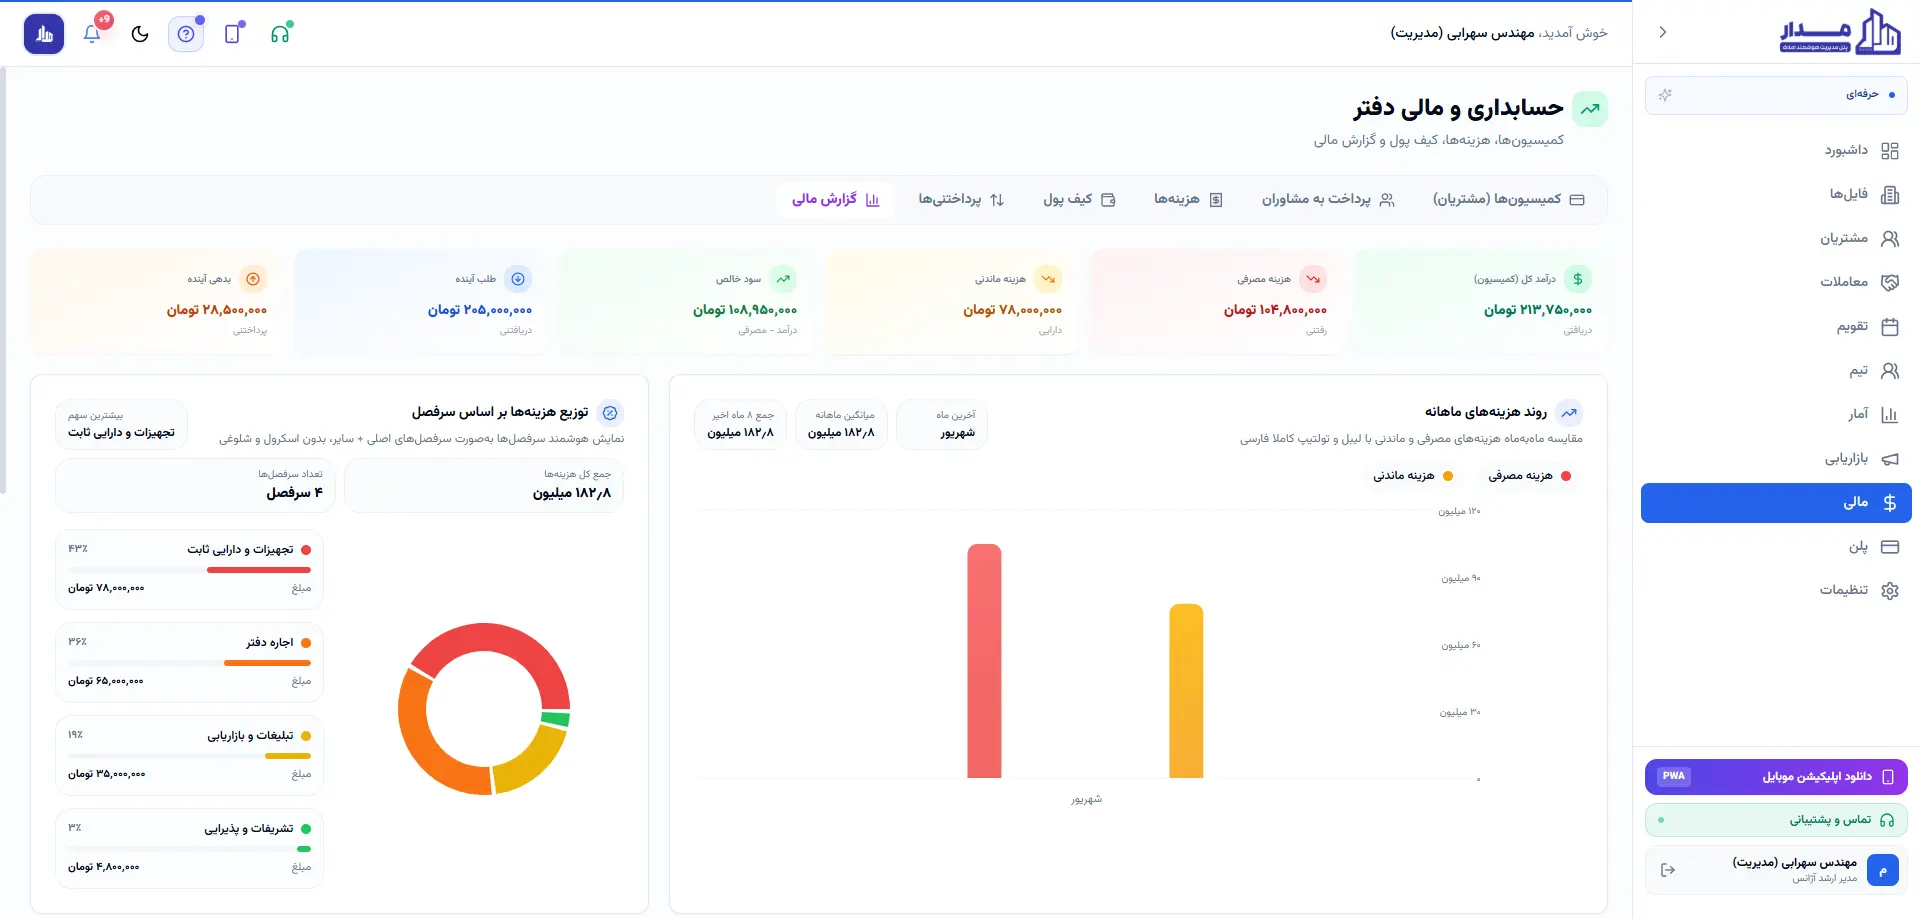Image resolution: width=1920 pixels, height=919 pixels.
Task: Click the بیشترین سهم box
Action: click(x=121, y=424)
